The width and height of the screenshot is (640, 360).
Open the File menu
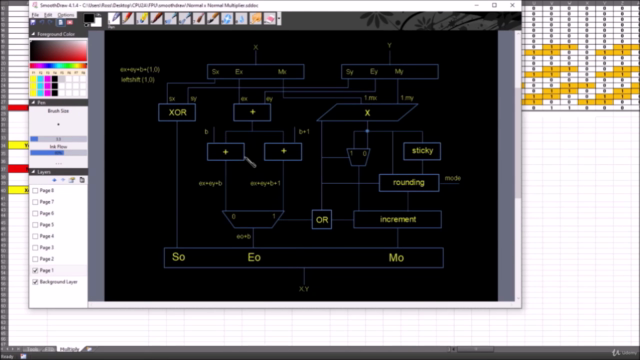pos(36,15)
